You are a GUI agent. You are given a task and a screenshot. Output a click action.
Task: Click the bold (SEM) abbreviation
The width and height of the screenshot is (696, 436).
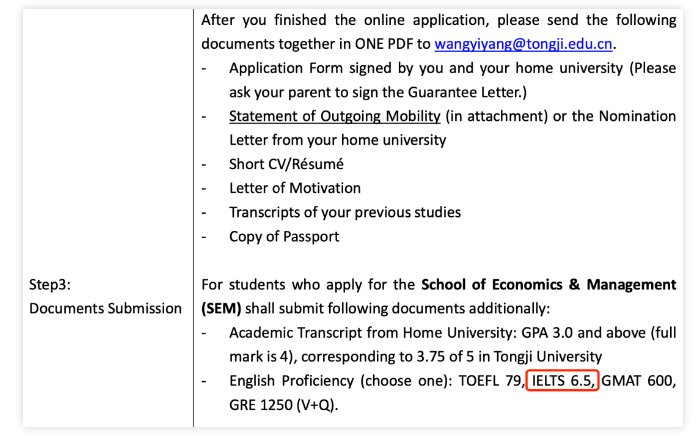tap(221, 308)
